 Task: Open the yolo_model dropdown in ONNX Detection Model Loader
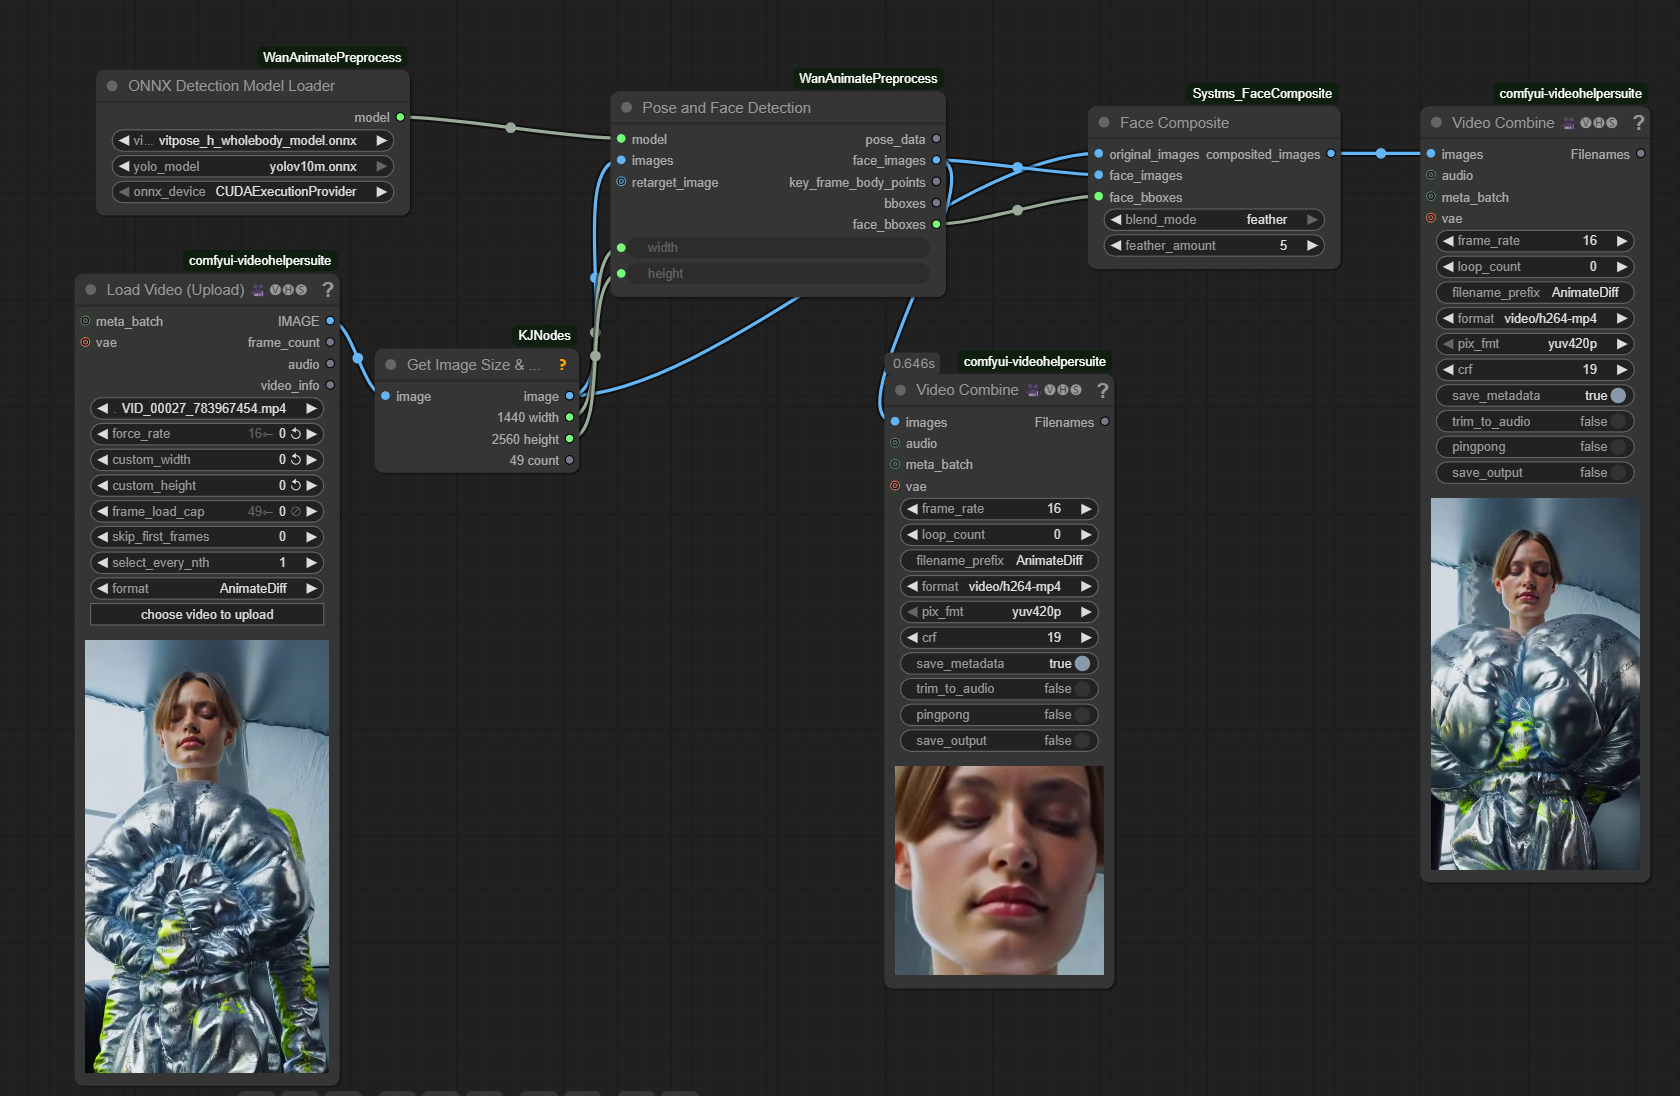coord(251,166)
